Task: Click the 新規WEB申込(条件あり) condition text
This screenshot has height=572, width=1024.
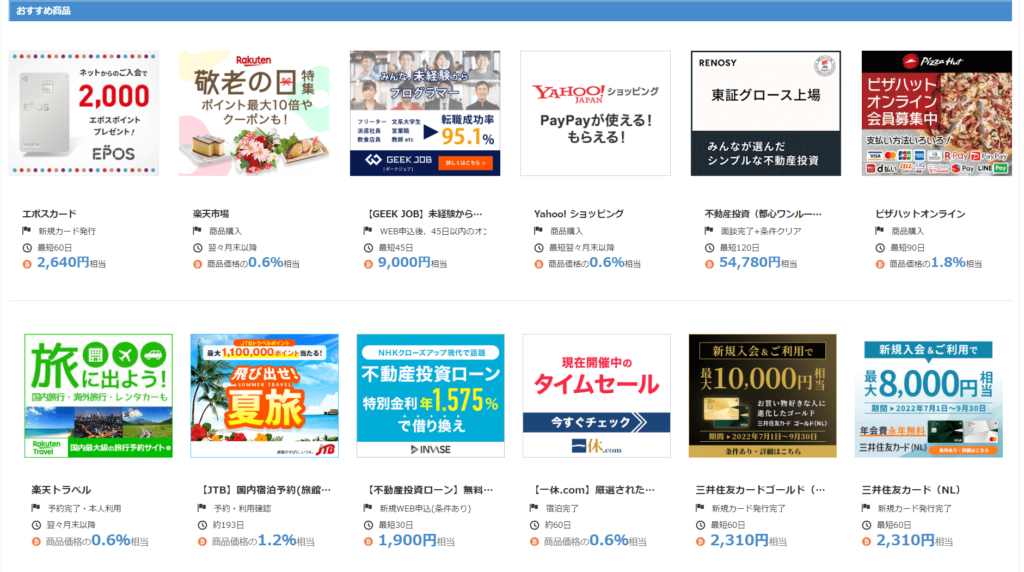Action: pos(424,508)
